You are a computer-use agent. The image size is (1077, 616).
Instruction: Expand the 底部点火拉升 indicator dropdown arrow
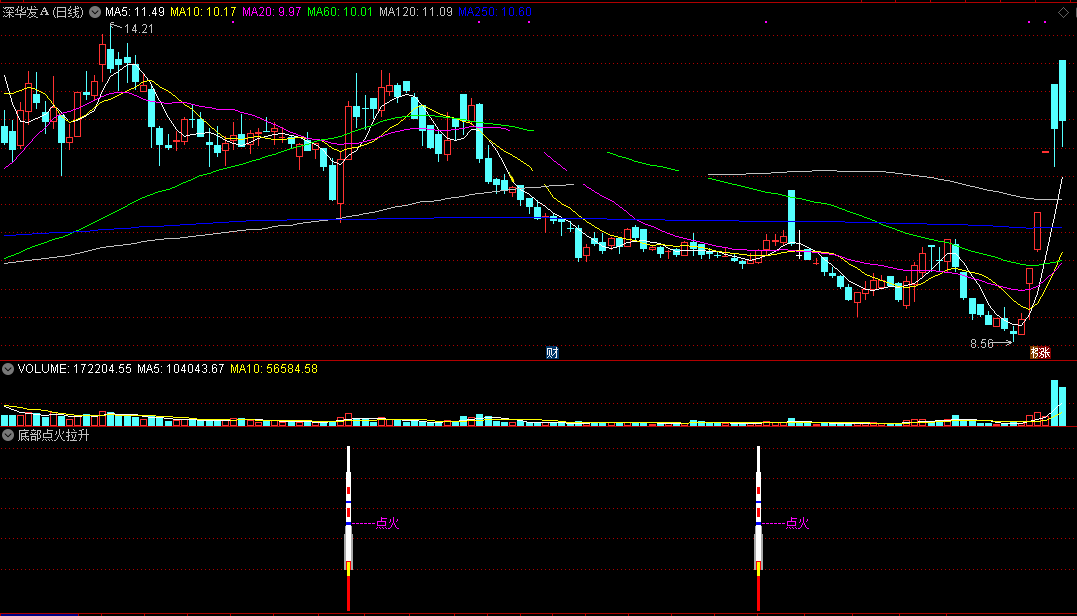[8, 435]
